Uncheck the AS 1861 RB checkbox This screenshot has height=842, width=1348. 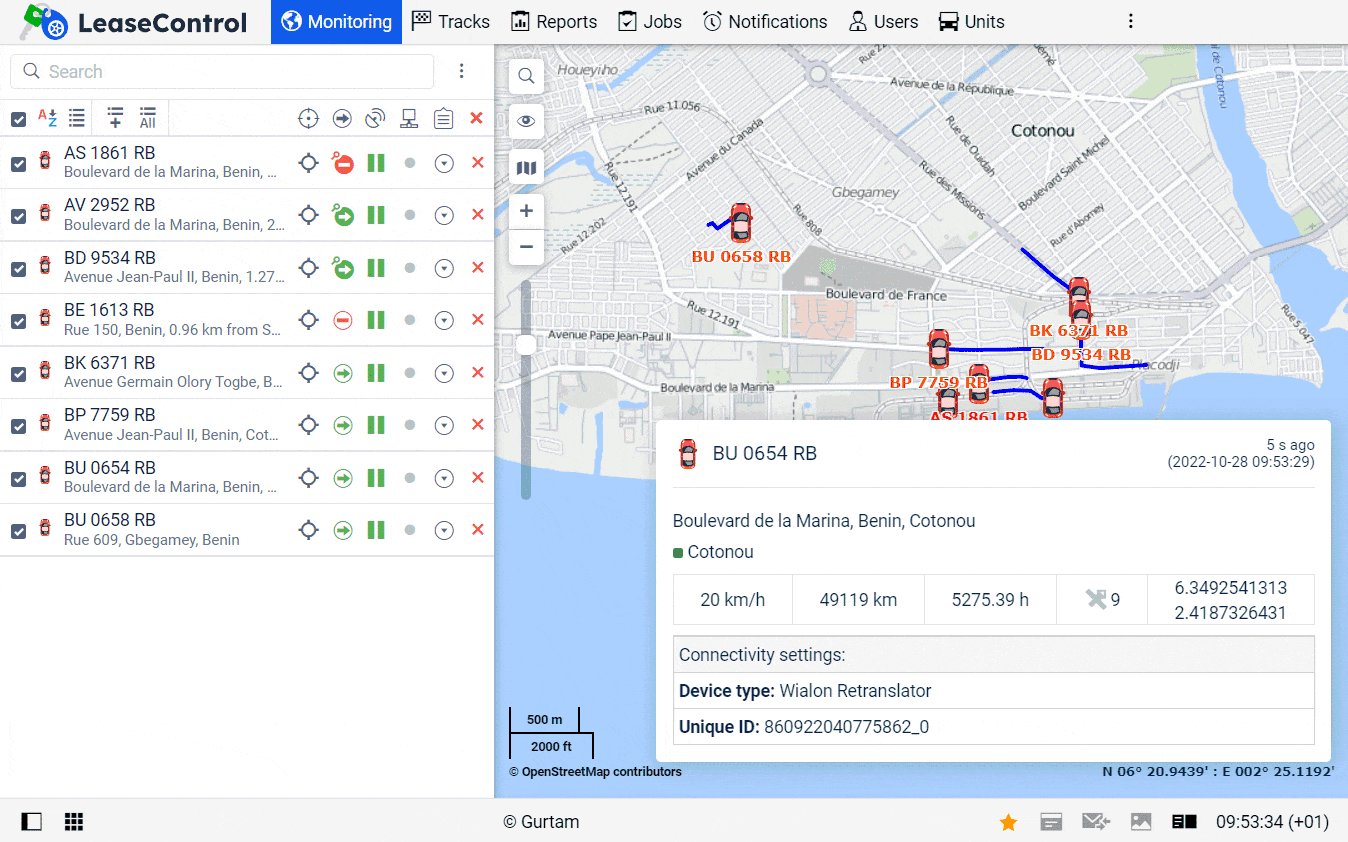(18, 164)
